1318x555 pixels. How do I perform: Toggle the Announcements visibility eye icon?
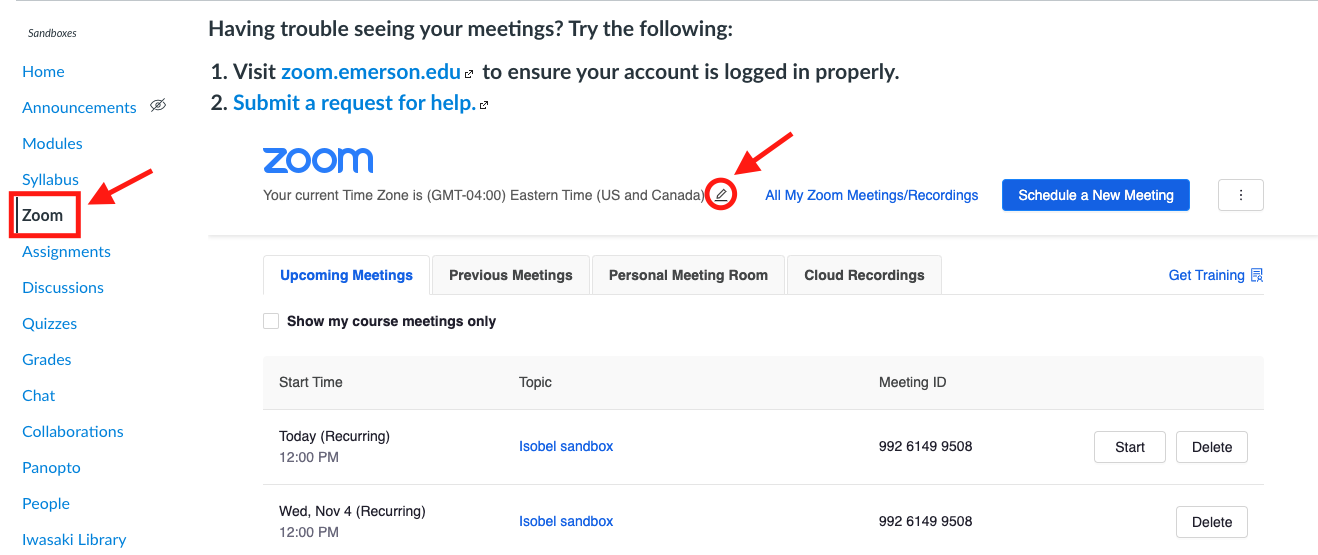tap(158, 106)
